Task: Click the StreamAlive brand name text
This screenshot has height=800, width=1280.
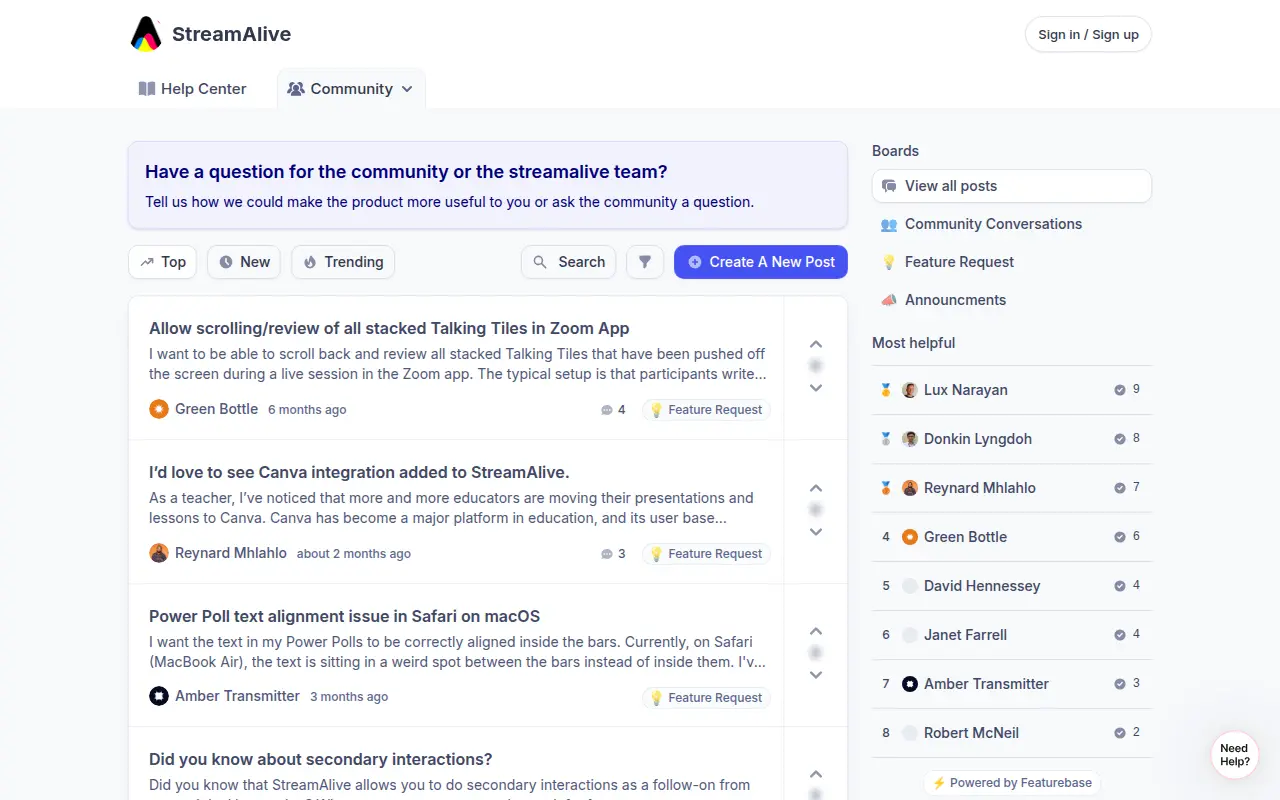Action: coord(232,34)
